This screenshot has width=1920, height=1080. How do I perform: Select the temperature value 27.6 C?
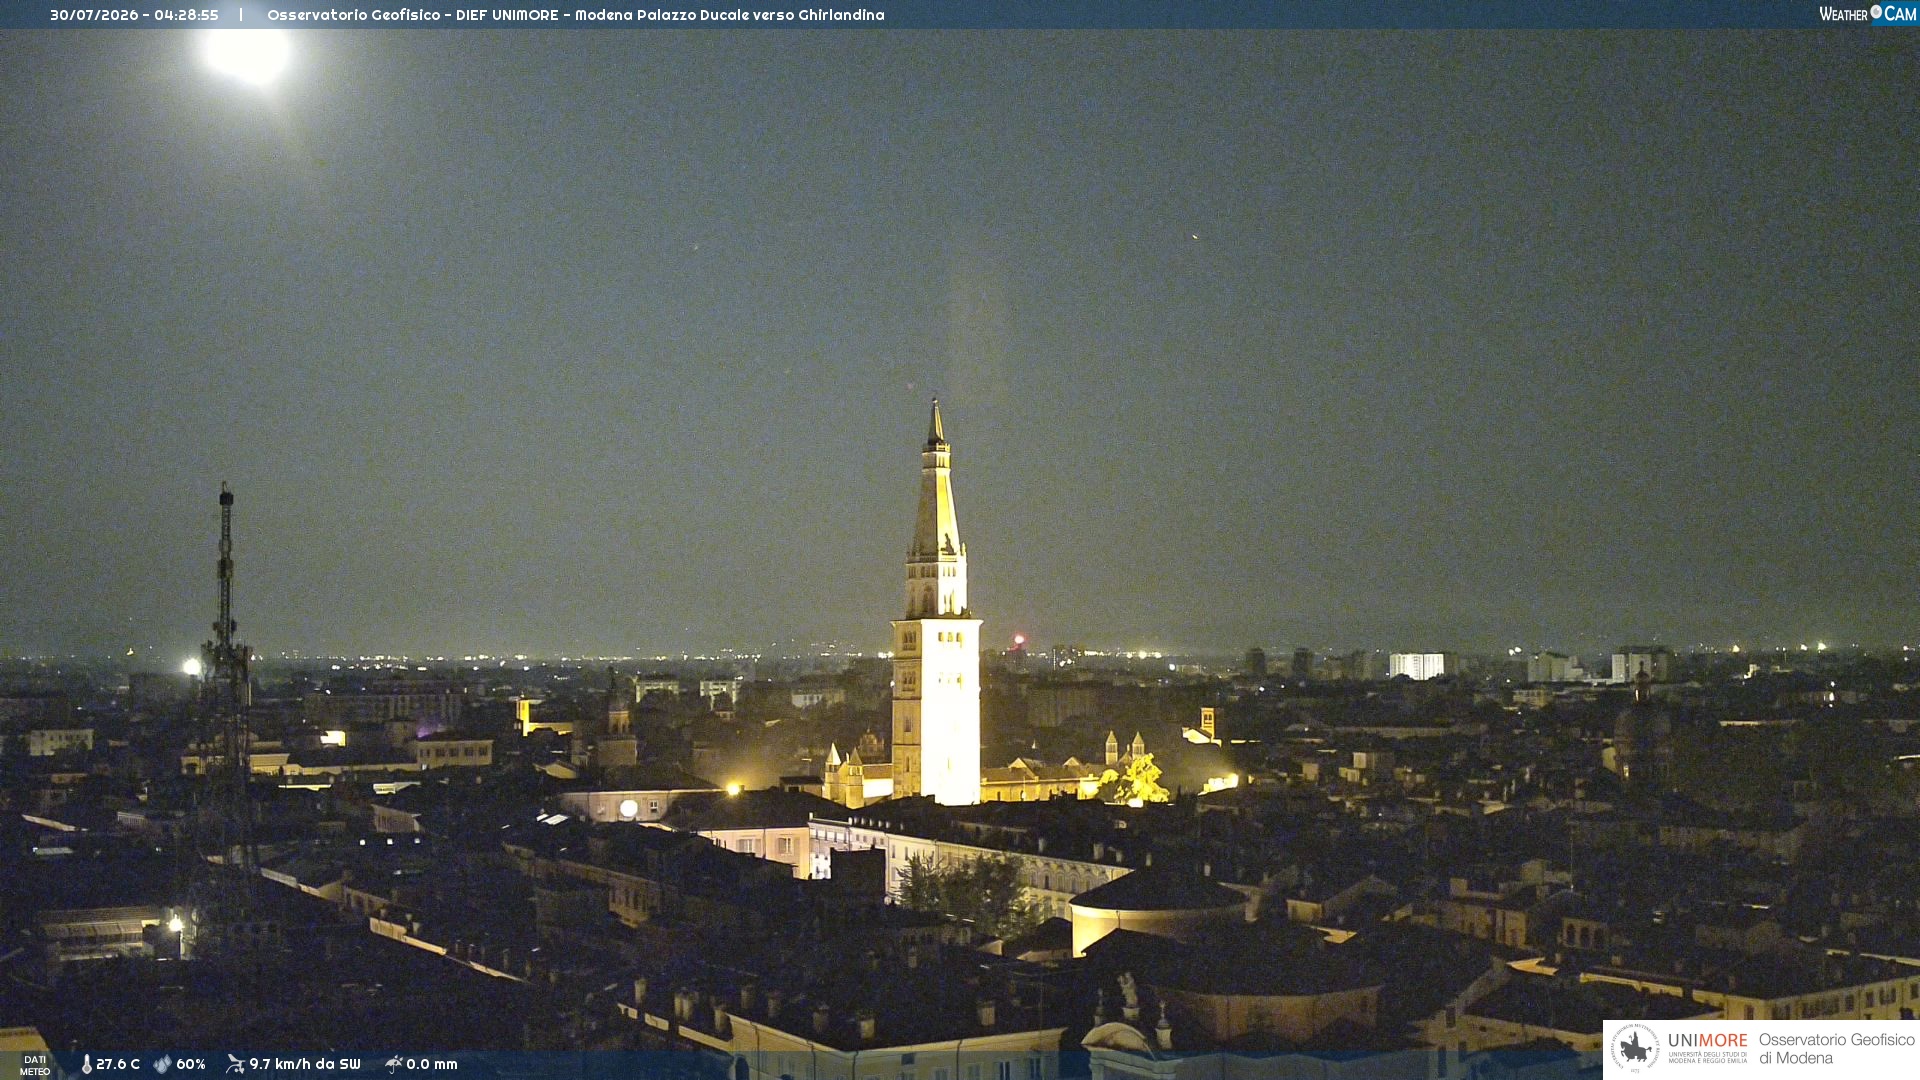click(118, 1064)
